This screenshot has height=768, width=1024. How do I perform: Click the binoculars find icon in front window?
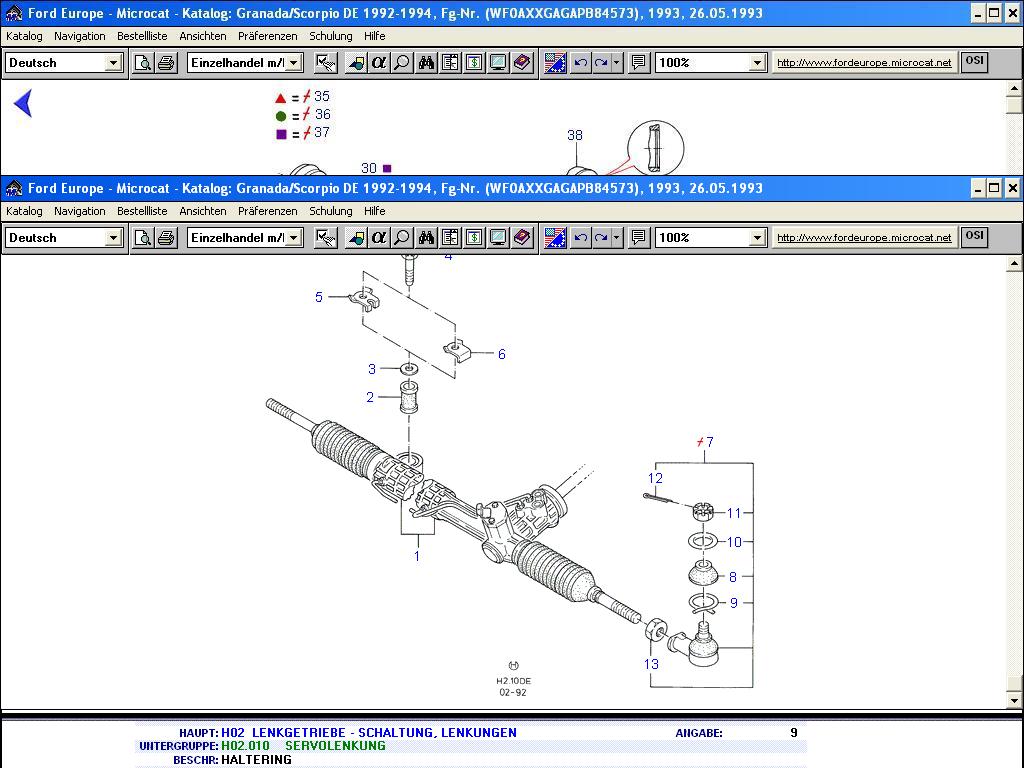(x=426, y=238)
